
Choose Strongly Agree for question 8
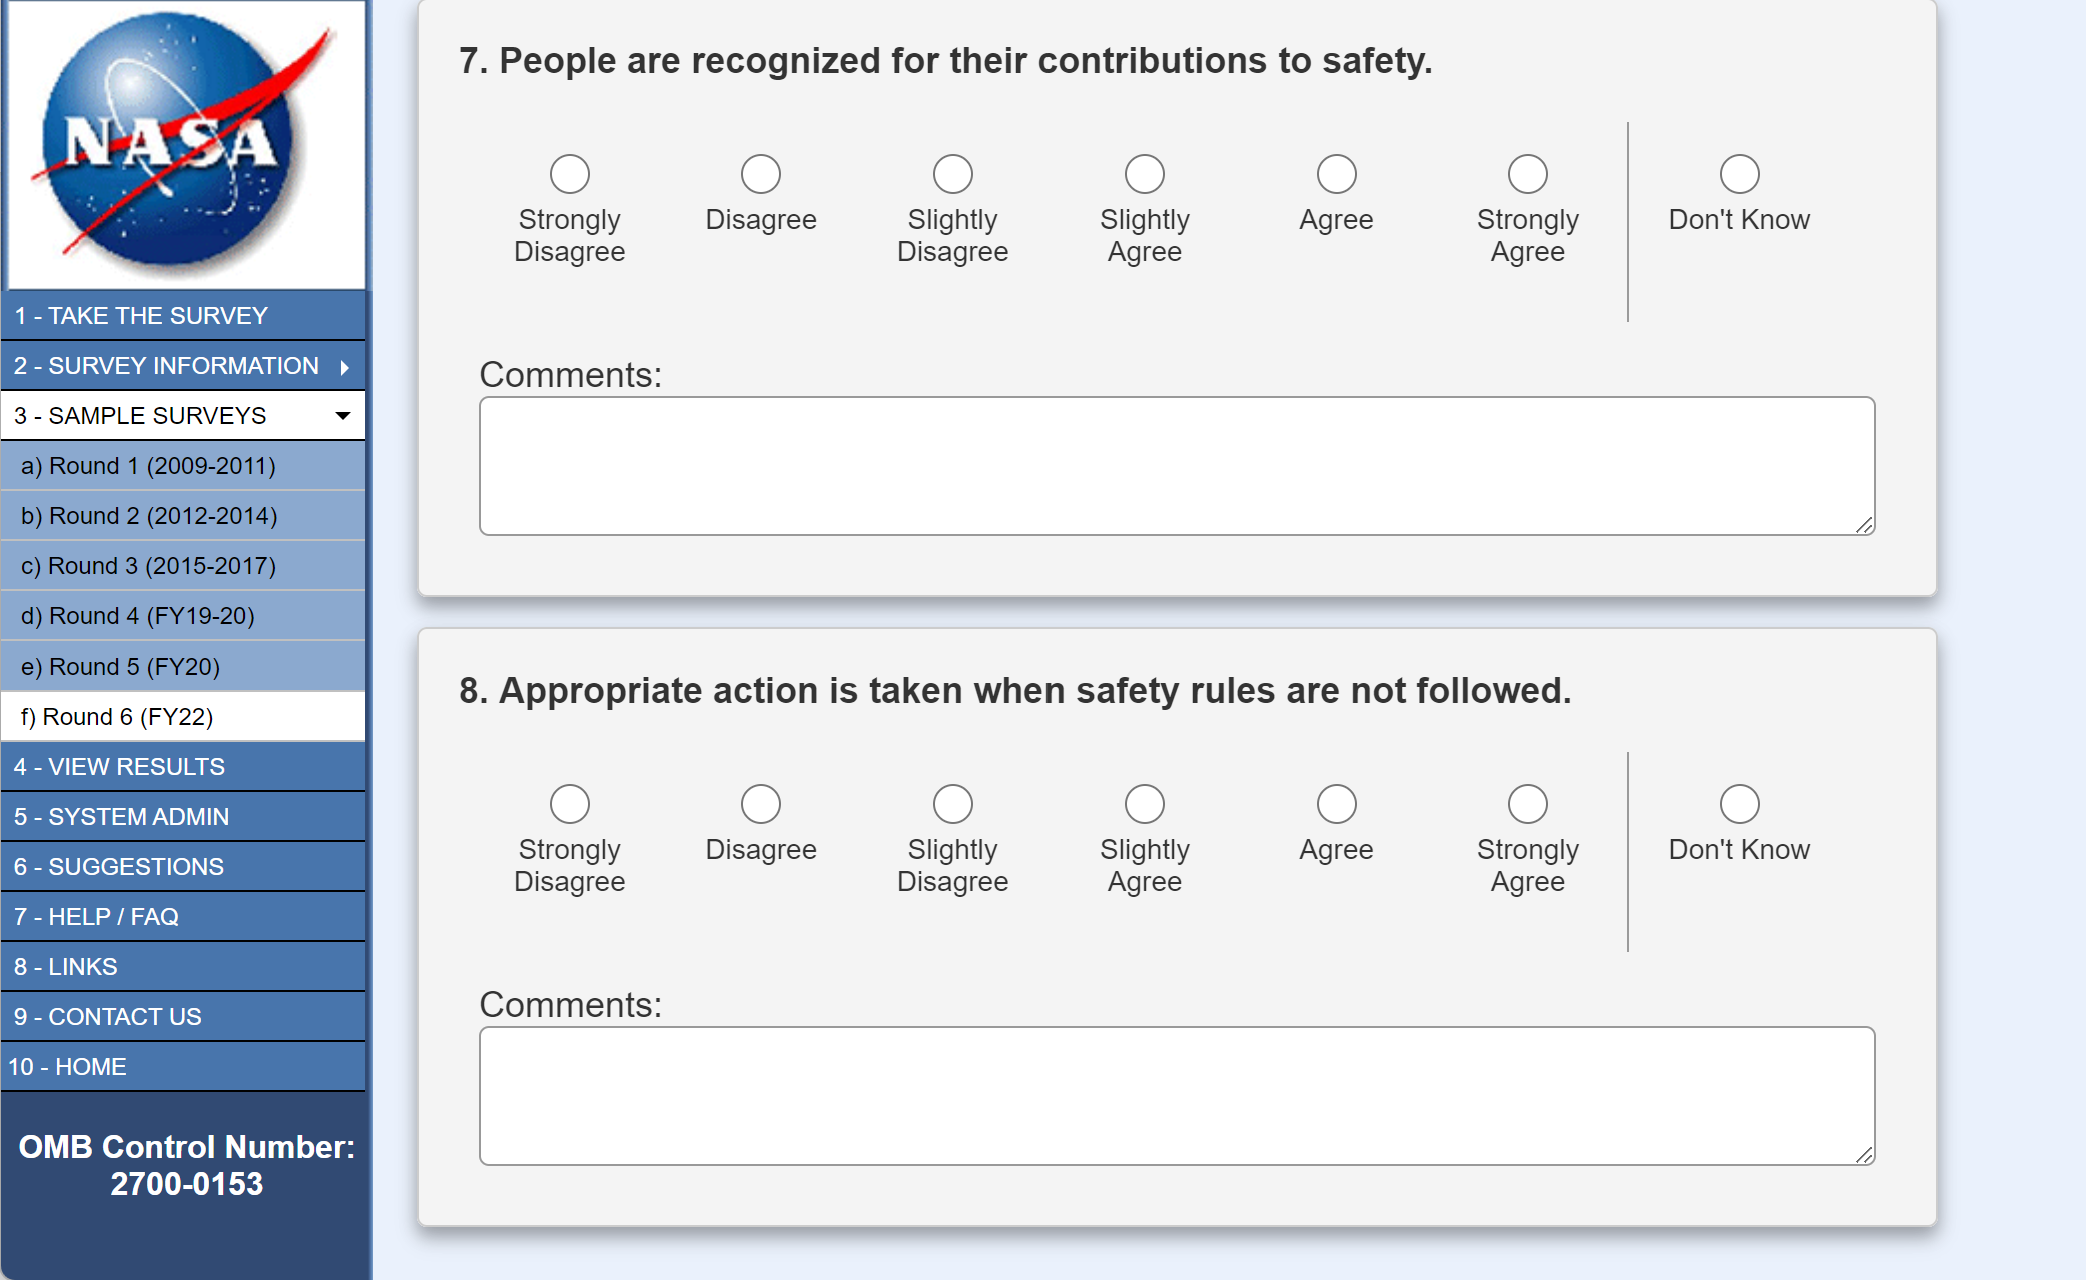point(1527,804)
